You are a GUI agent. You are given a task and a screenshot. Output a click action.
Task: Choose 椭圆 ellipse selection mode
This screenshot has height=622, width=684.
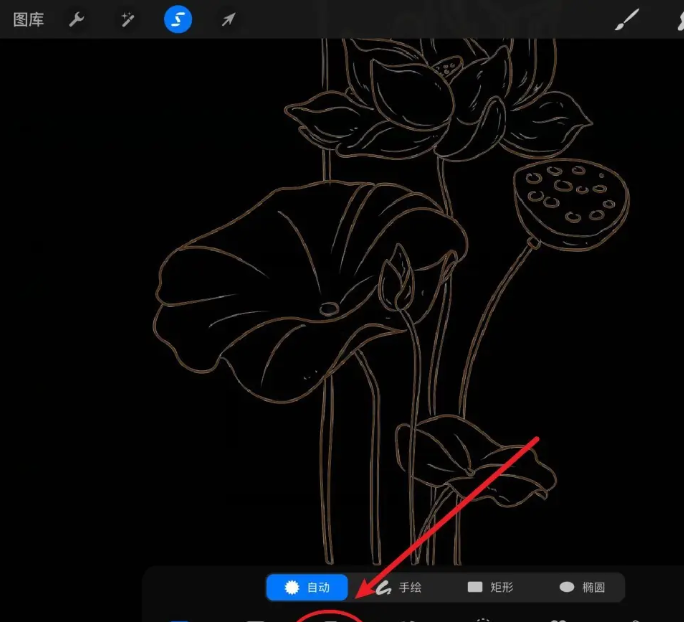[x=582, y=587]
